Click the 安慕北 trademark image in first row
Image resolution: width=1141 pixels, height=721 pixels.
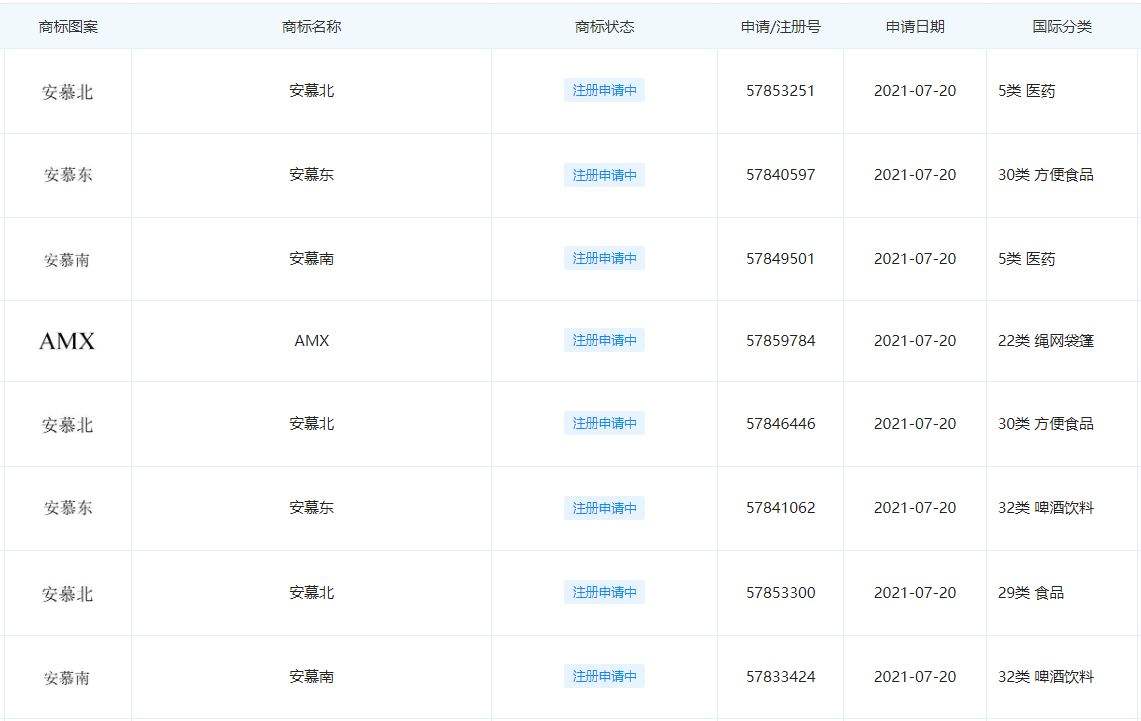(65, 90)
